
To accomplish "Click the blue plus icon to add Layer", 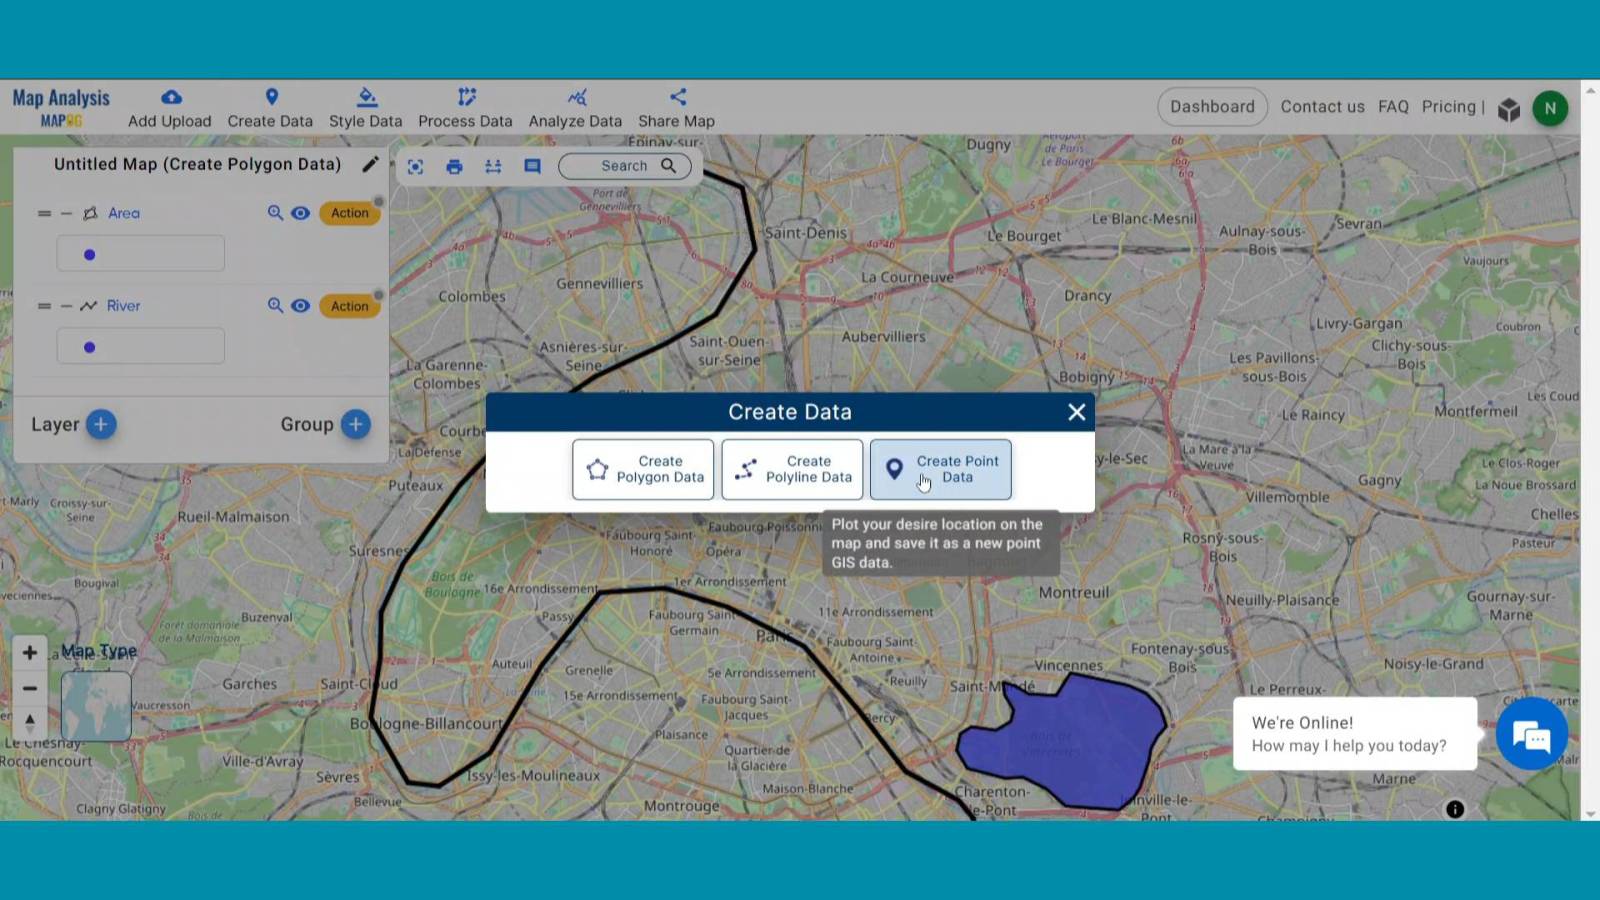I will (100, 424).
